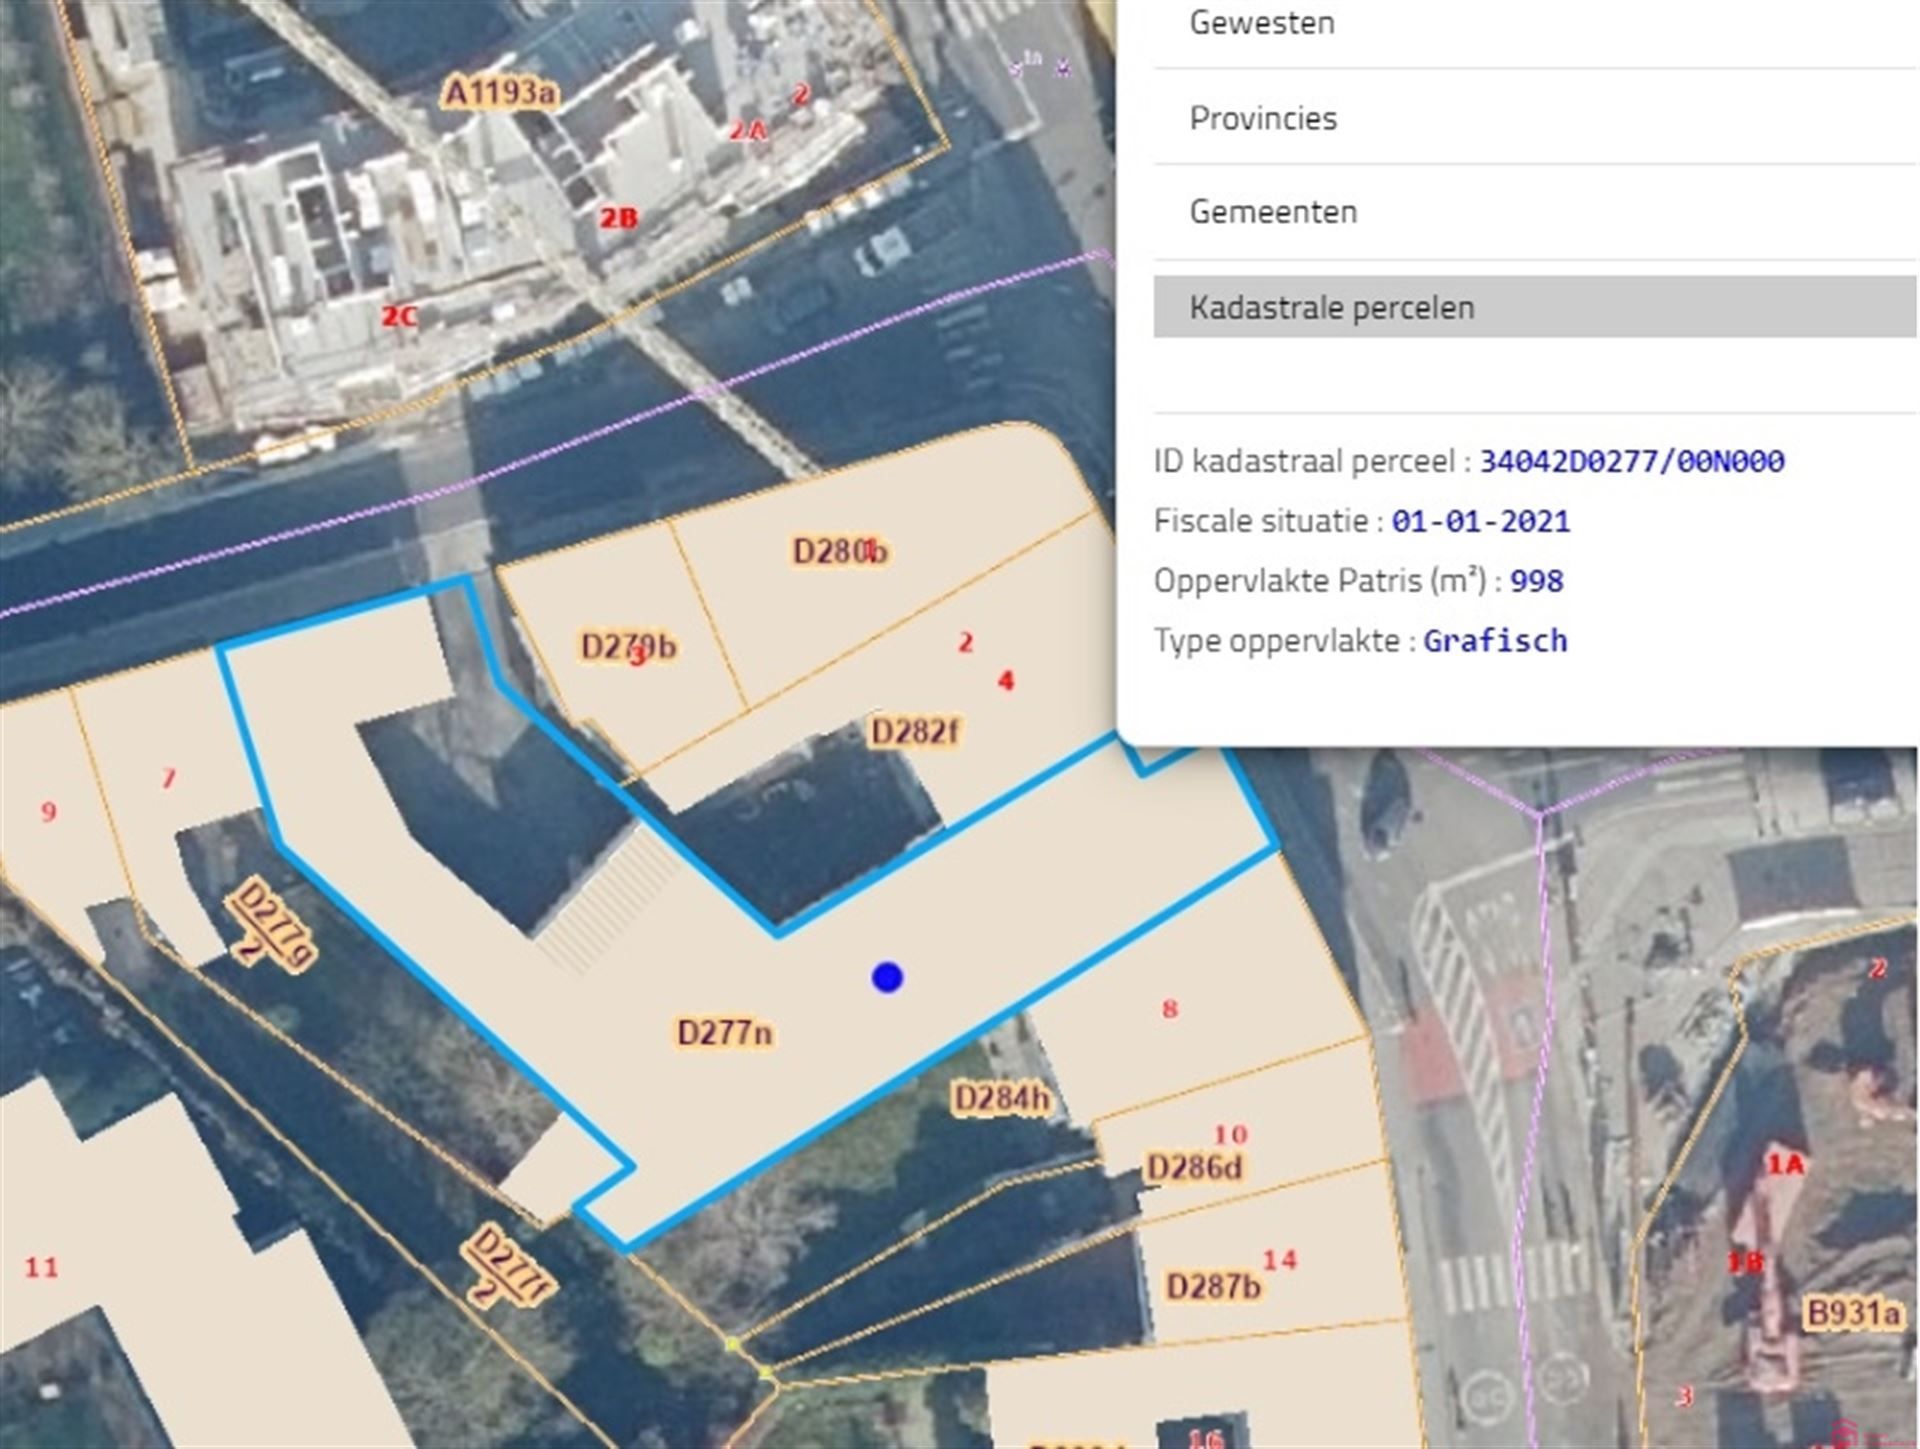Viewport: 1920px width, 1449px height.
Task: Select the Gewesten layer entry
Action: (x=1262, y=23)
